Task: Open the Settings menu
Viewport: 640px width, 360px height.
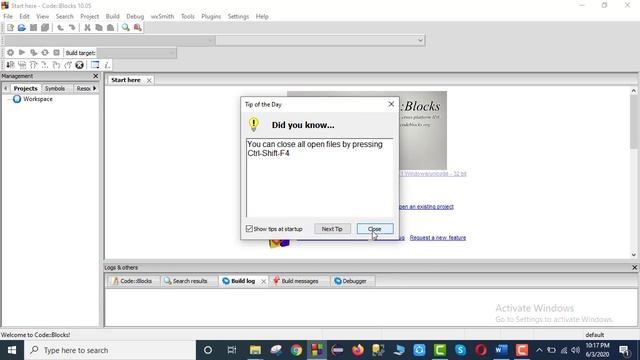Action: click(238, 16)
